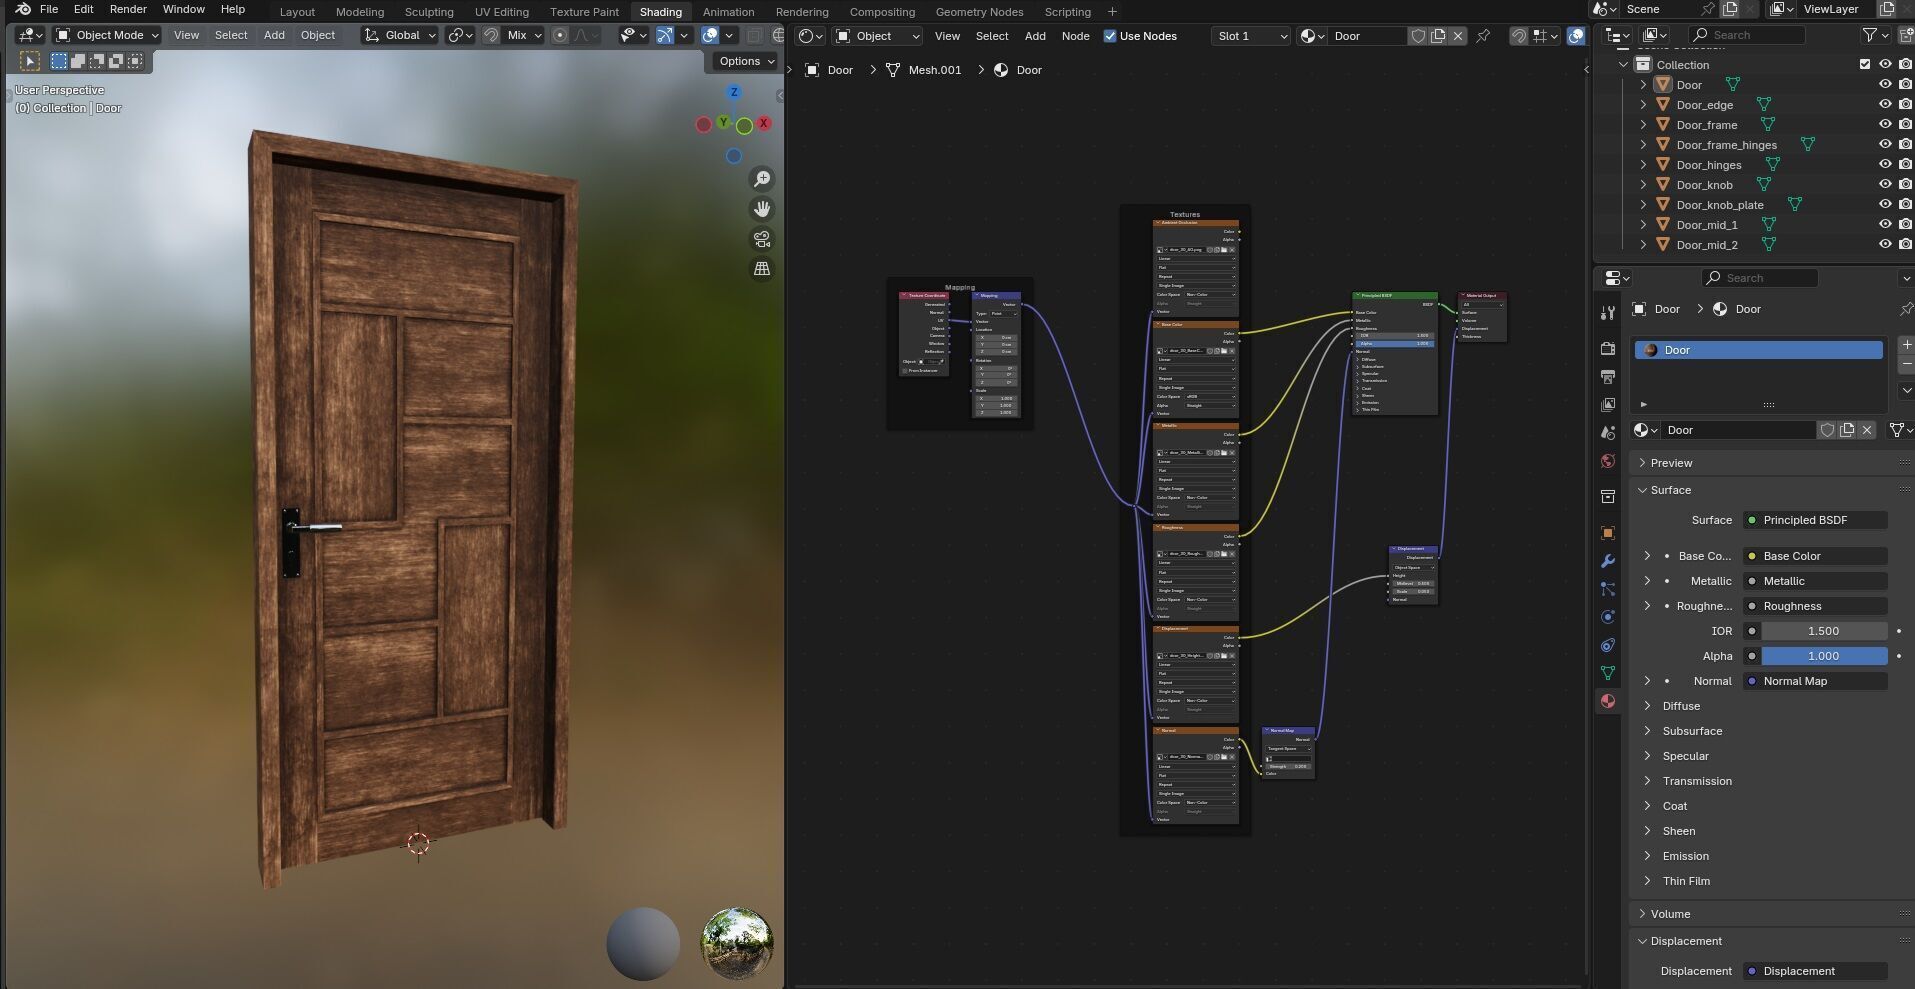Open the Object Mode dropdown

click(x=107, y=35)
